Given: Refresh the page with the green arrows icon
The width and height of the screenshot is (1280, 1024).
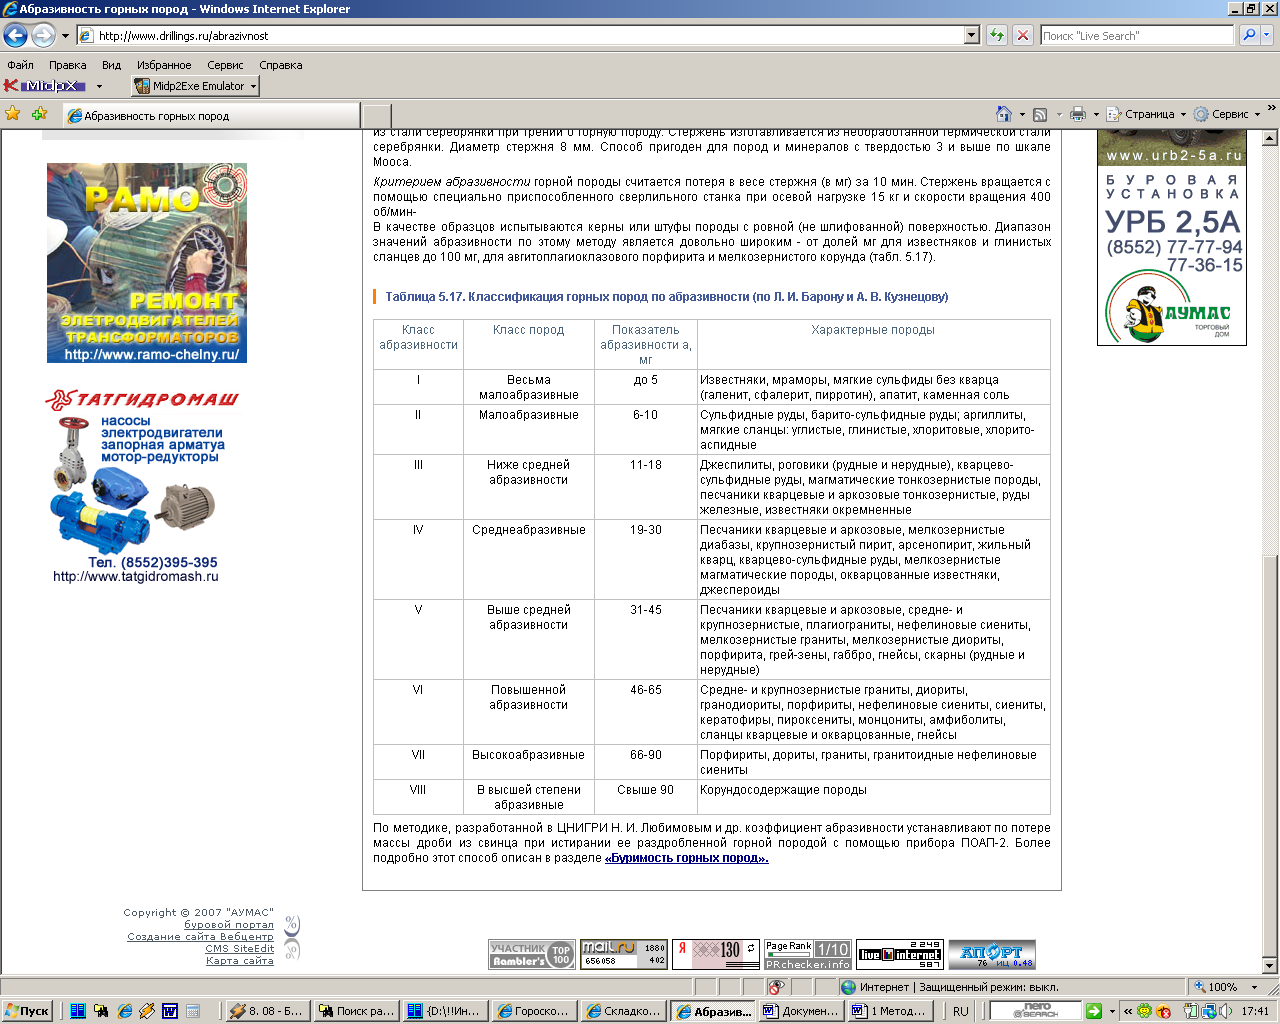Looking at the screenshot, I should pyautogui.click(x=997, y=36).
